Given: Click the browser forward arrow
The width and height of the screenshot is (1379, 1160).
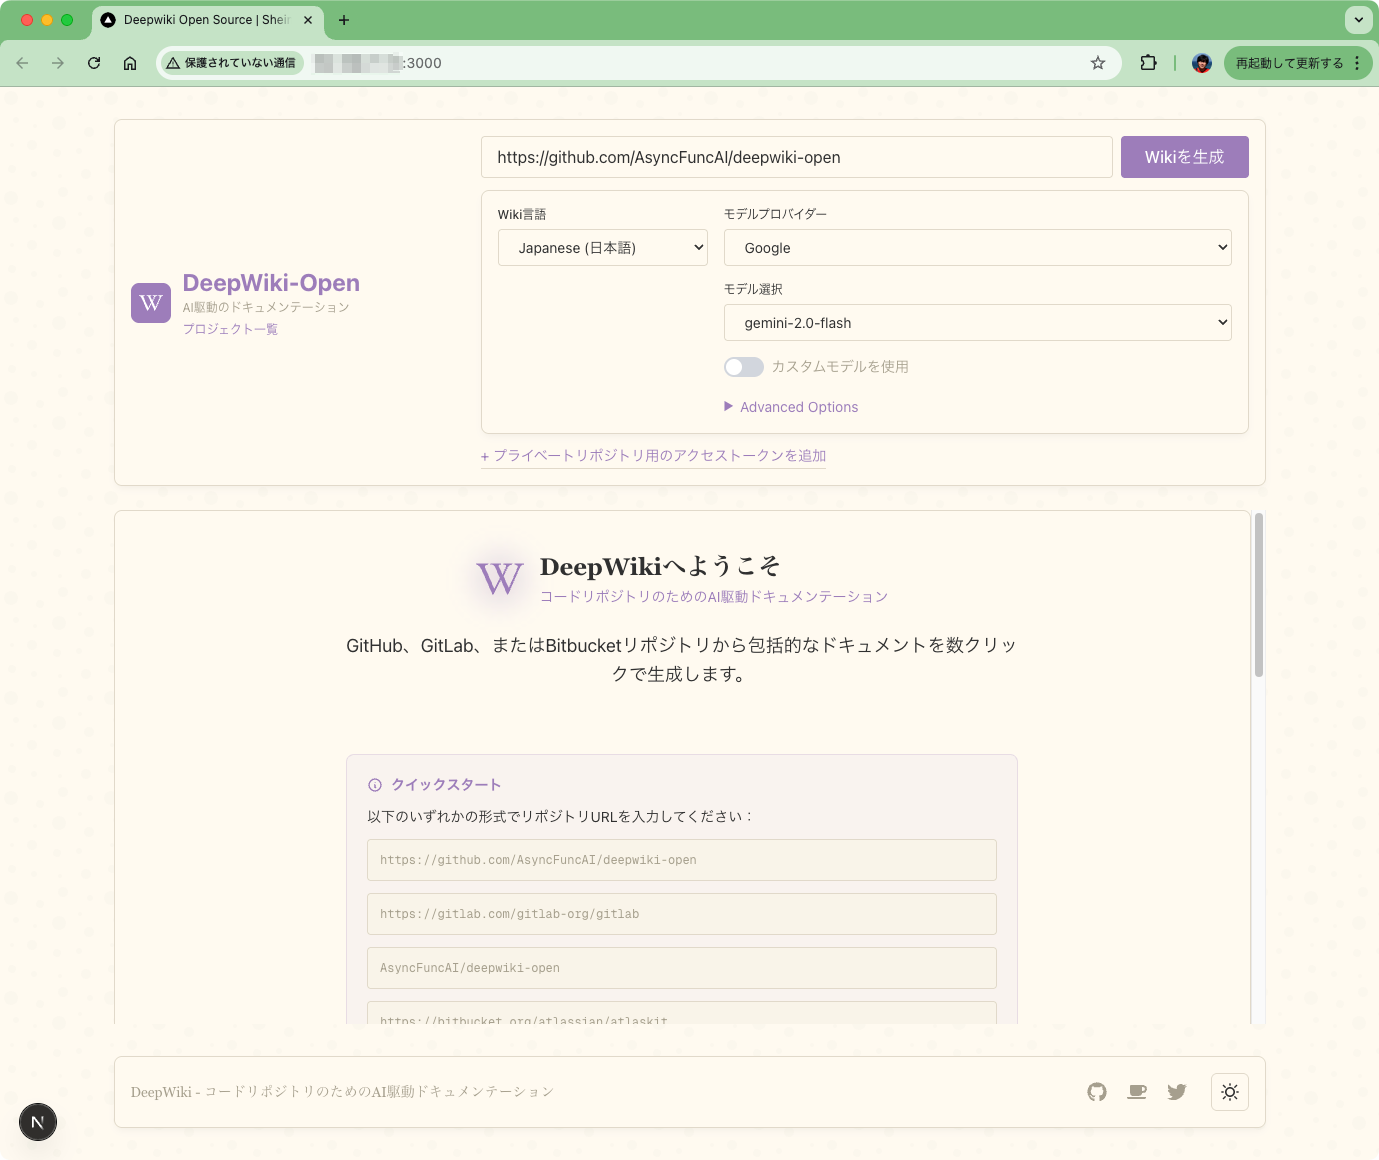Looking at the screenshot, I should (x=58, y=63).
